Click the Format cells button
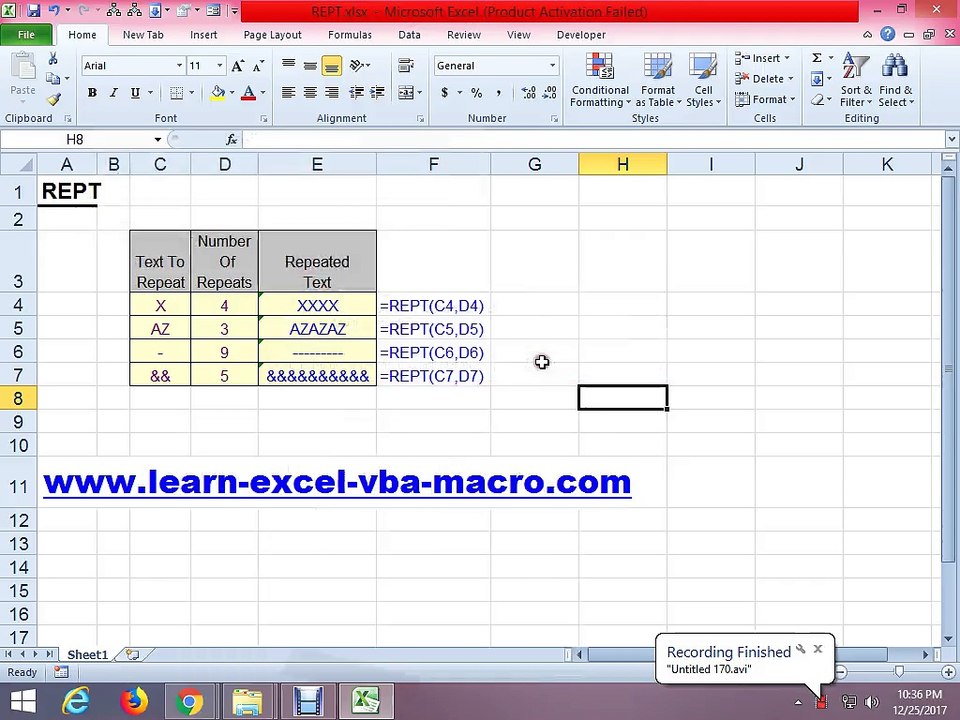The image size is (960, 720). click(x=765, y=99)
